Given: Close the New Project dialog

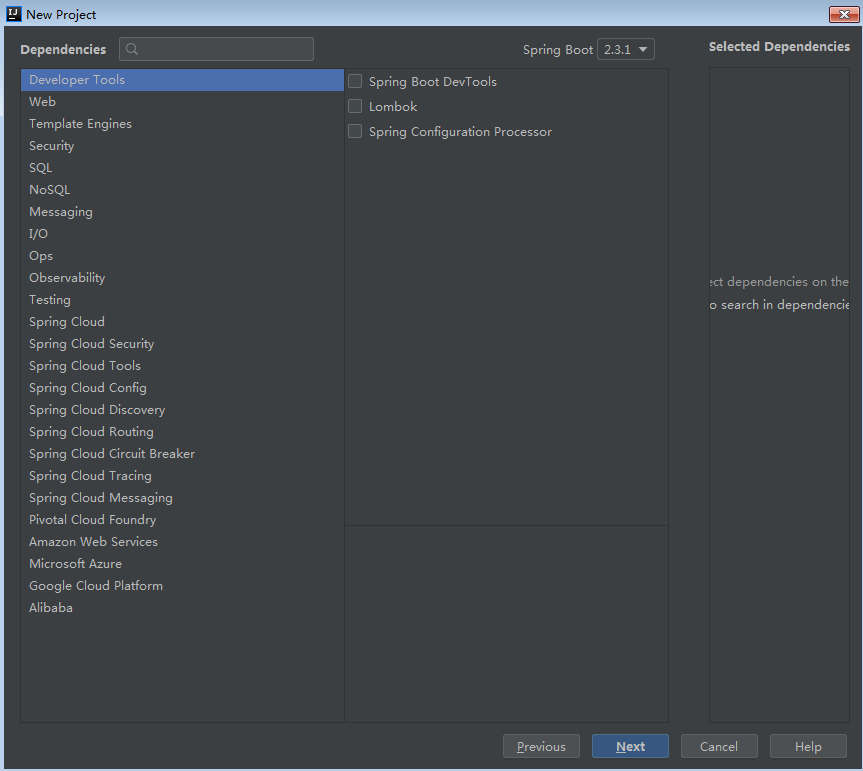Looking at the screenshot, I should click(844, 14).
